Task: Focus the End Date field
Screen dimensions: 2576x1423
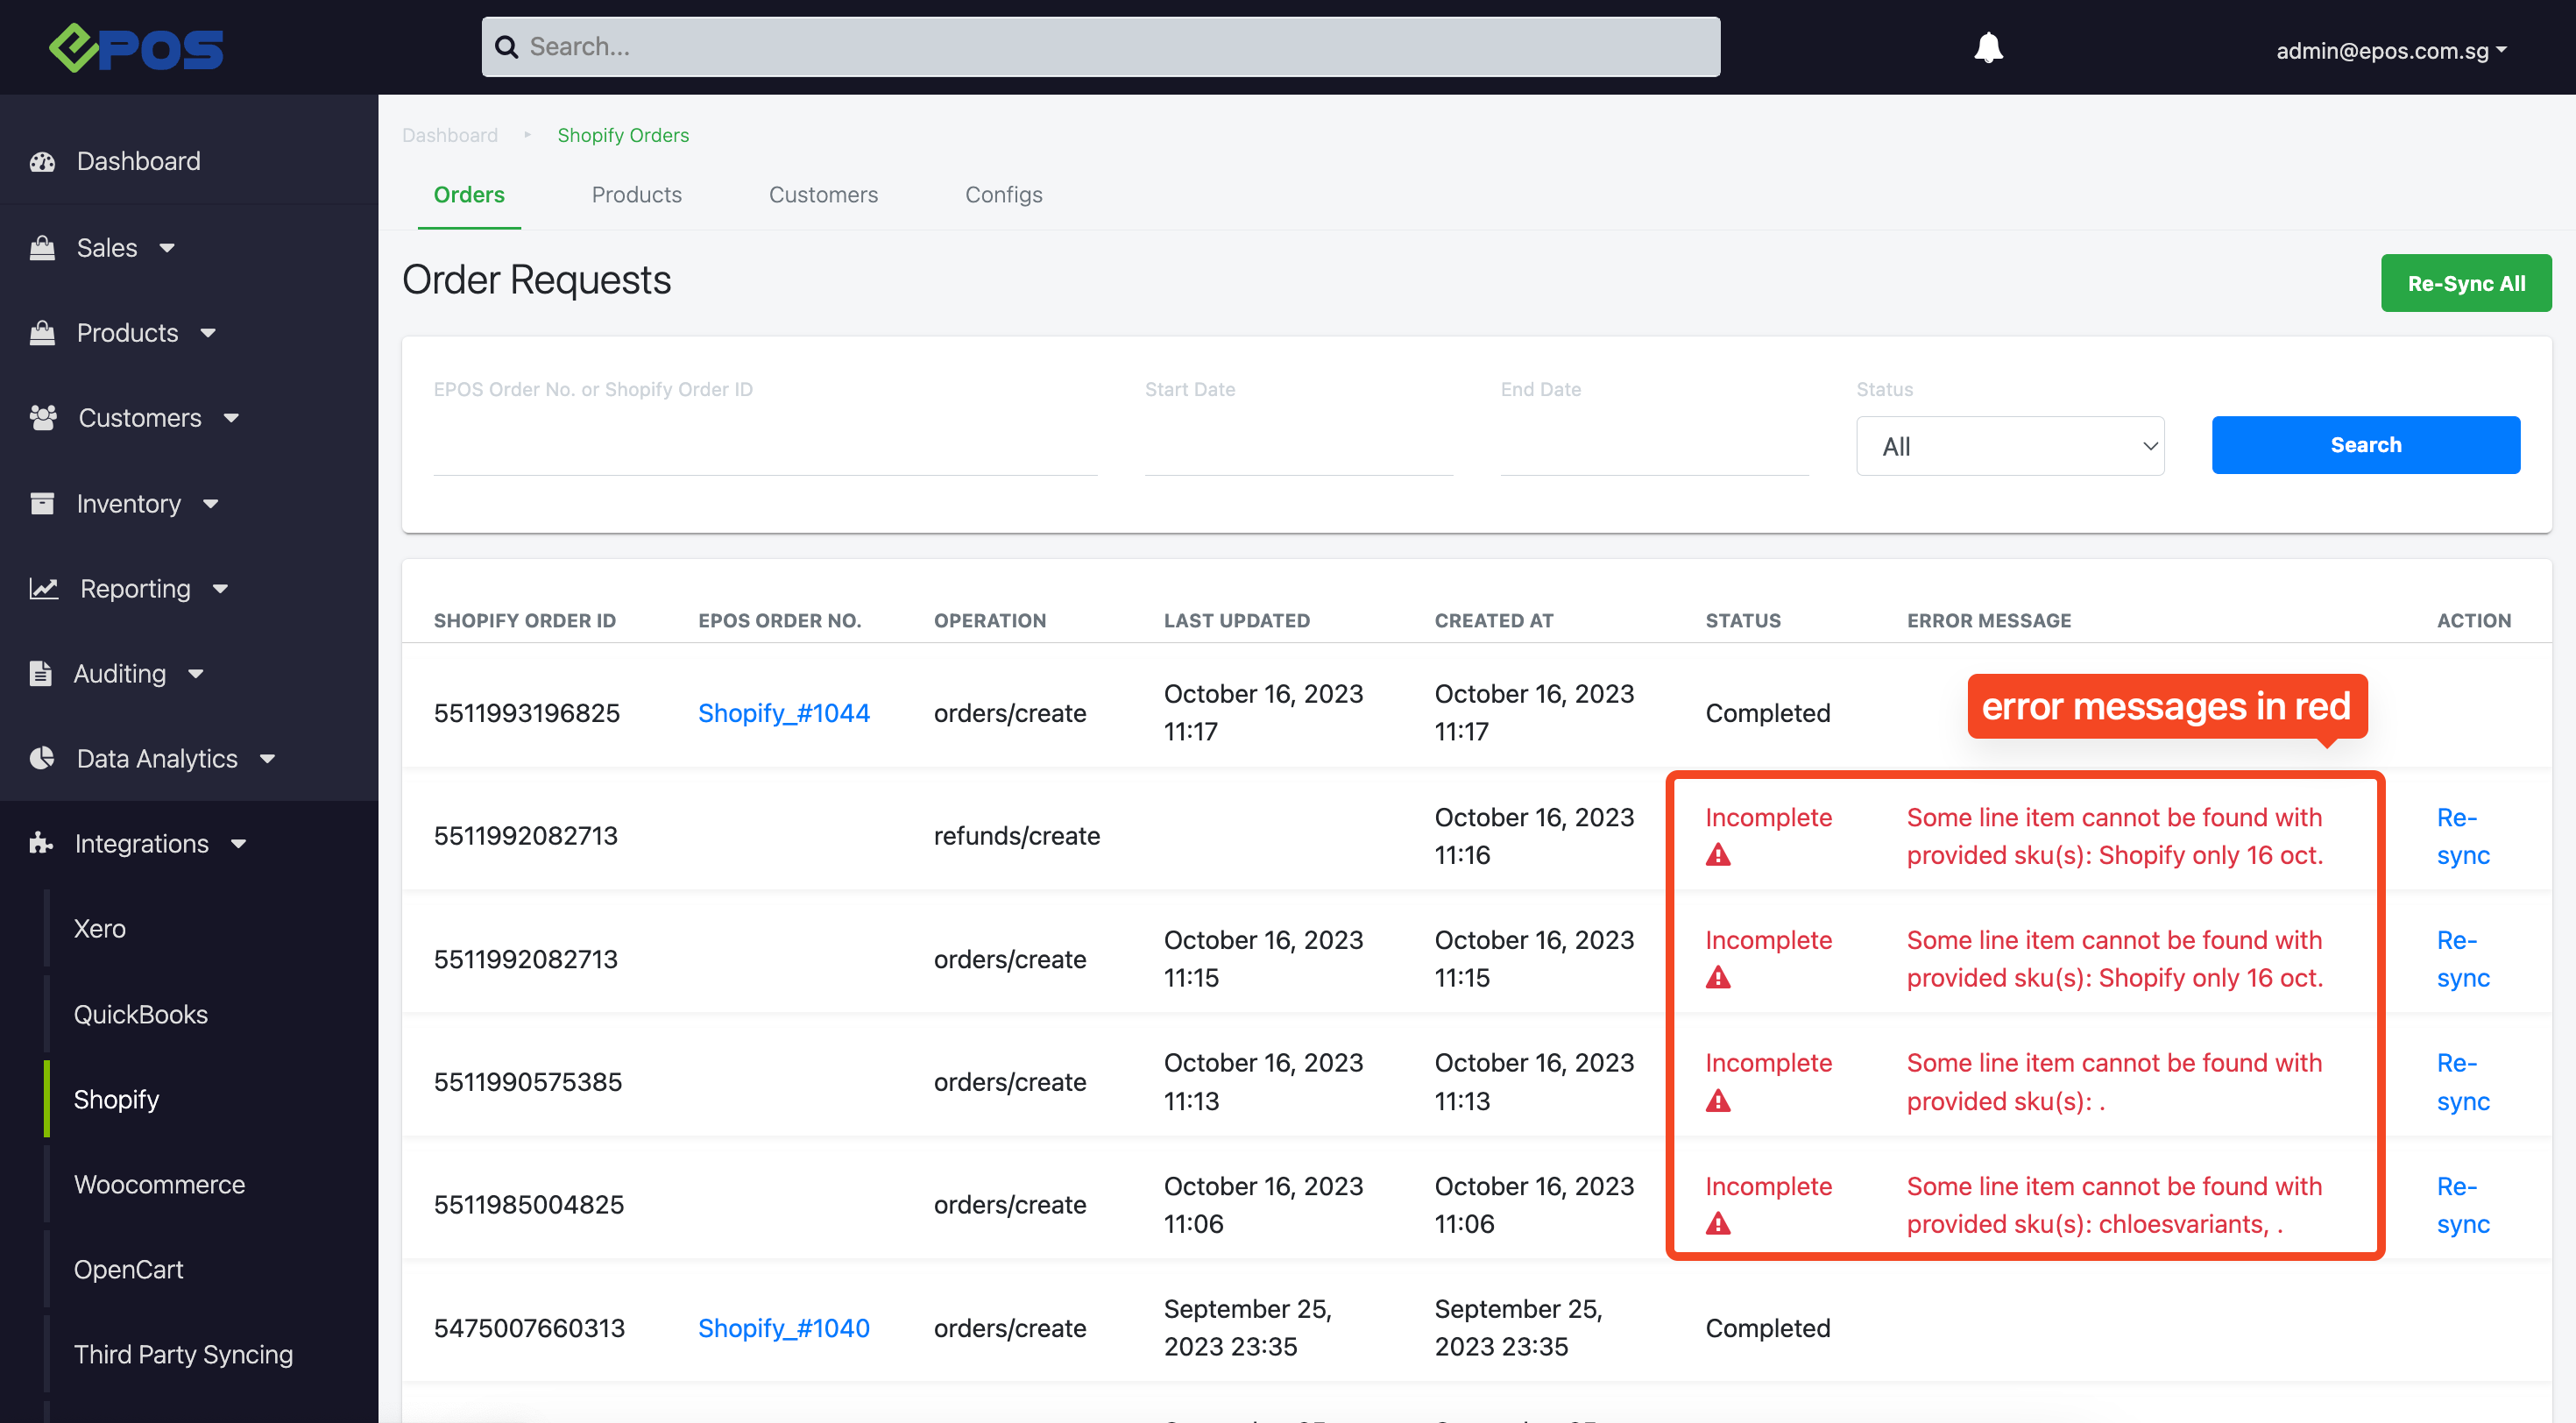Action: click(x=1654, y=446)
